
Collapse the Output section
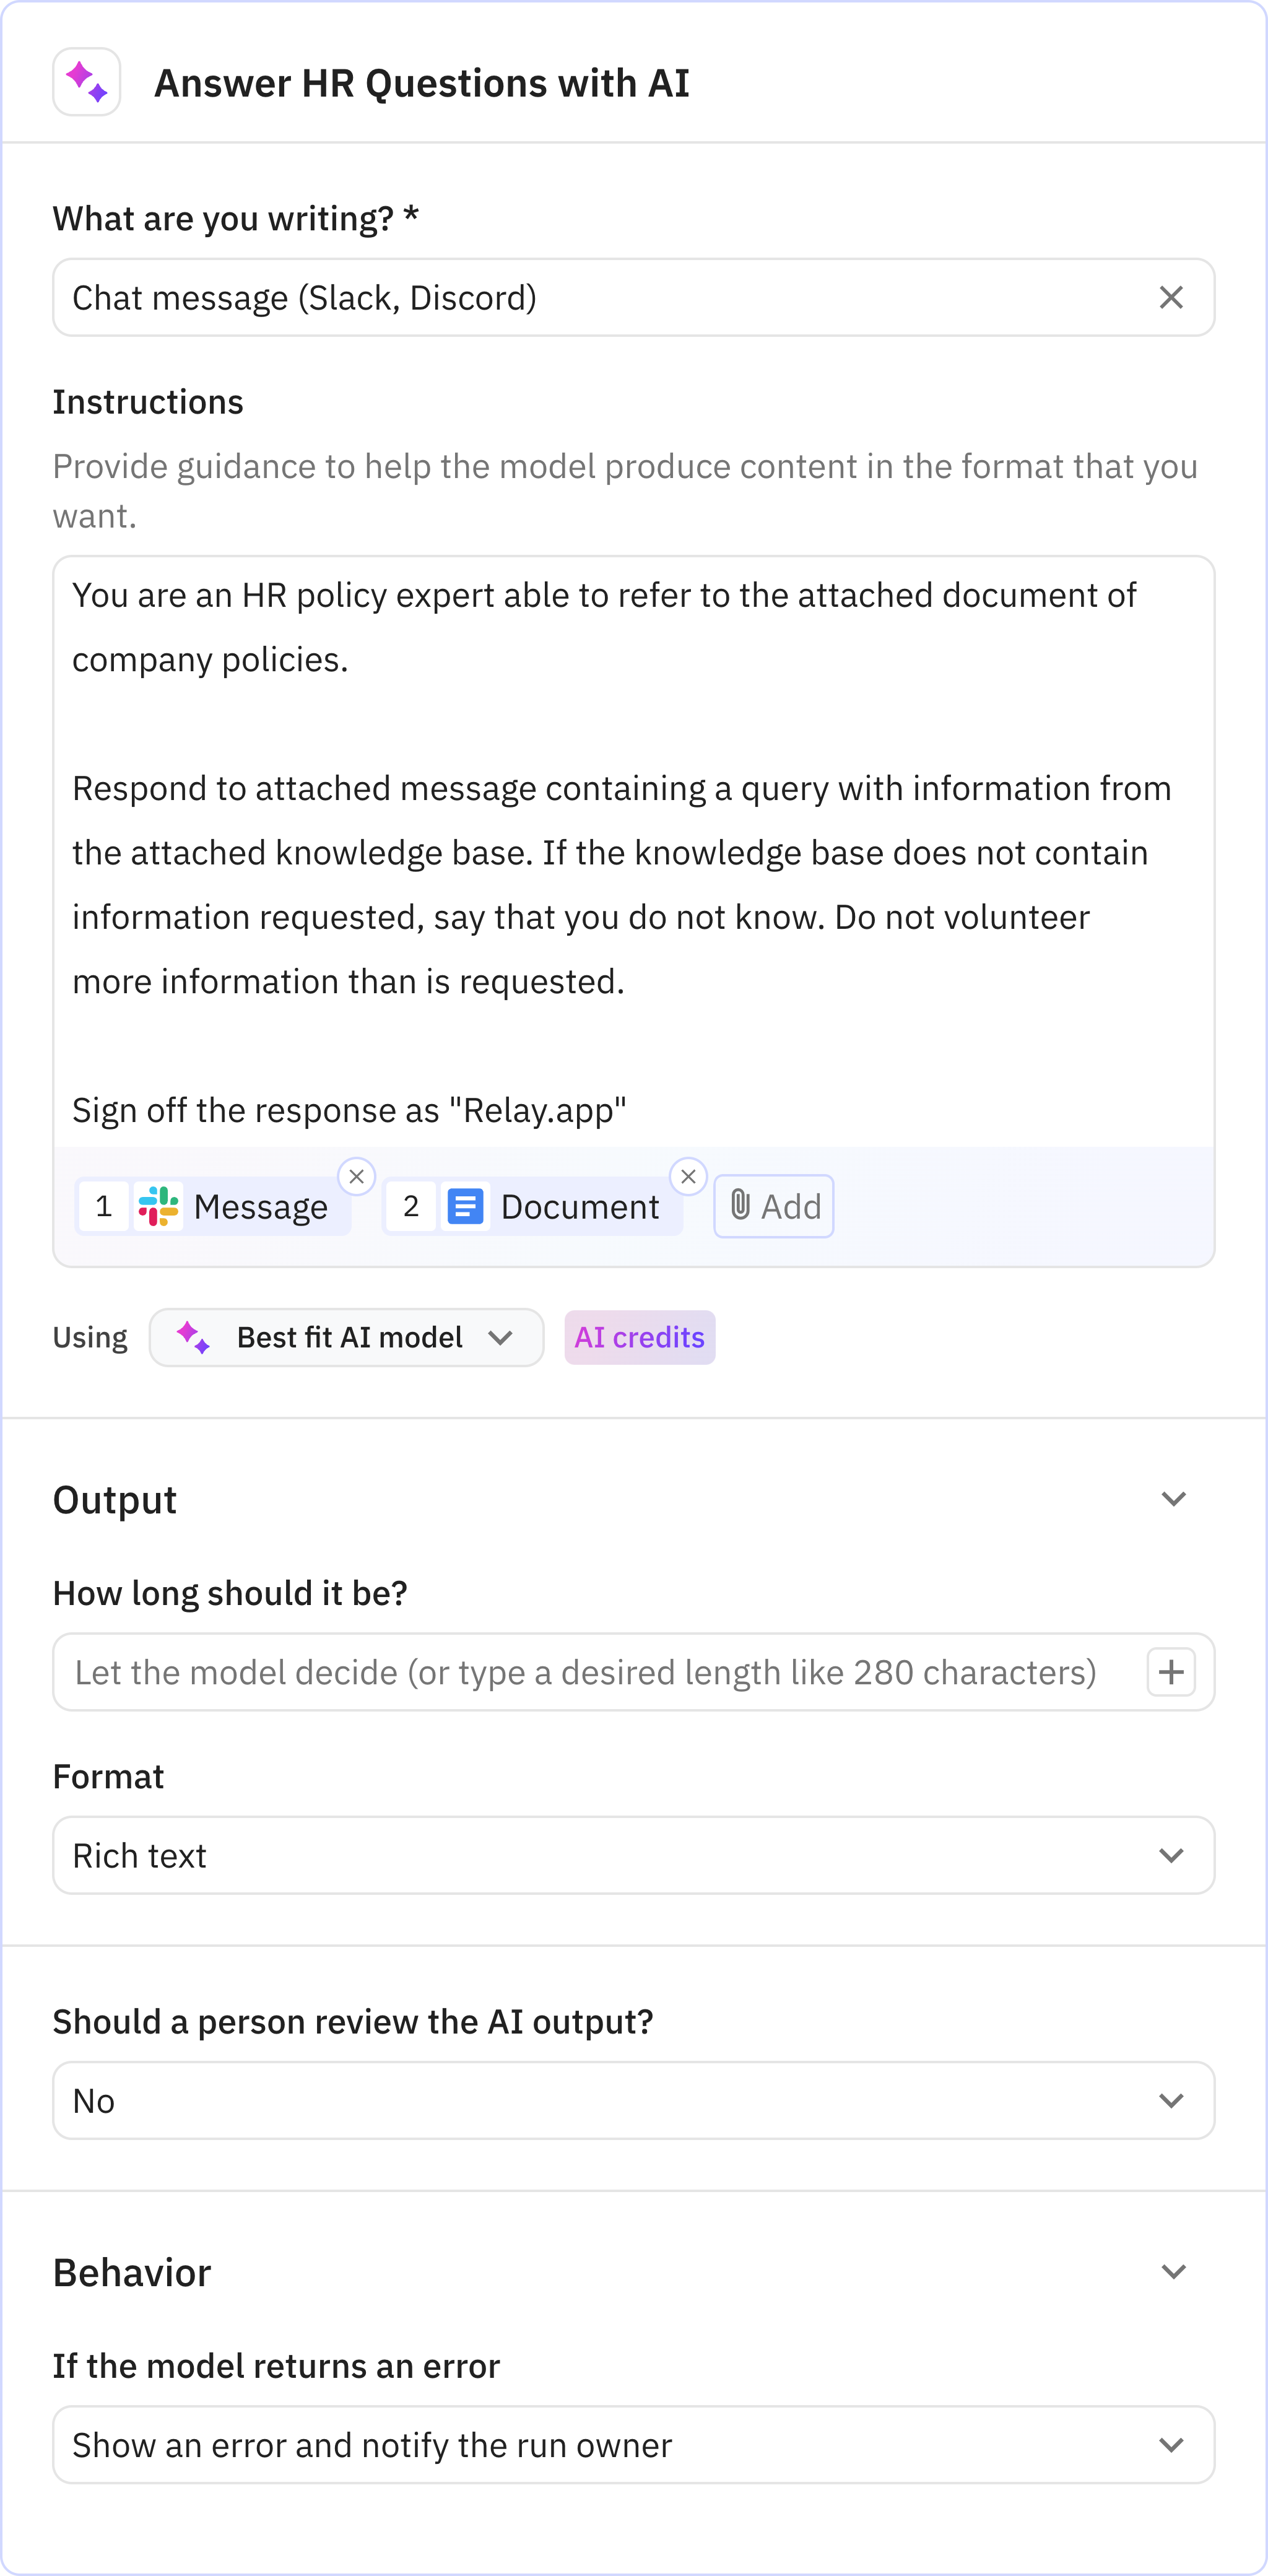pyautogui.click(x=1175, y=1498)
